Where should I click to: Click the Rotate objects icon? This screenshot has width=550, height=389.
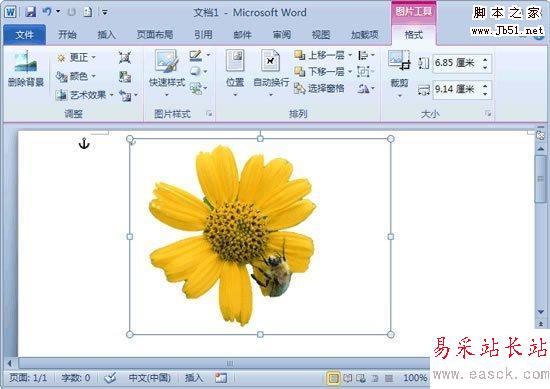click(x=363, y=89)
